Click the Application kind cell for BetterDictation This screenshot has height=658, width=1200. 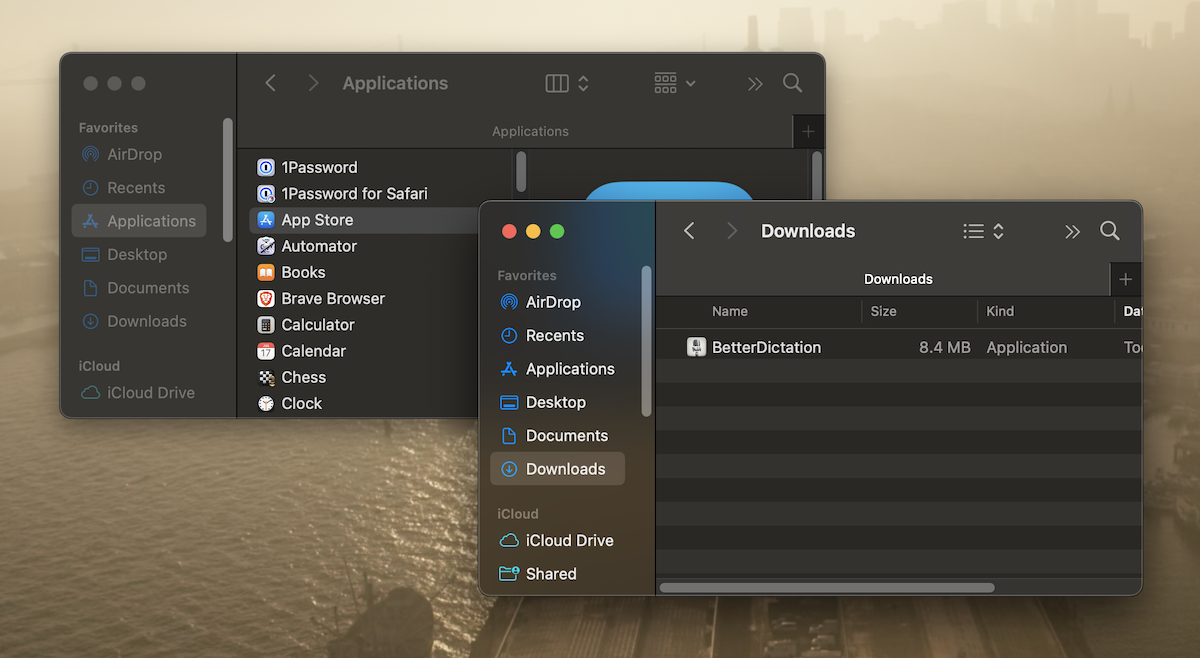tap(1027, 347)
